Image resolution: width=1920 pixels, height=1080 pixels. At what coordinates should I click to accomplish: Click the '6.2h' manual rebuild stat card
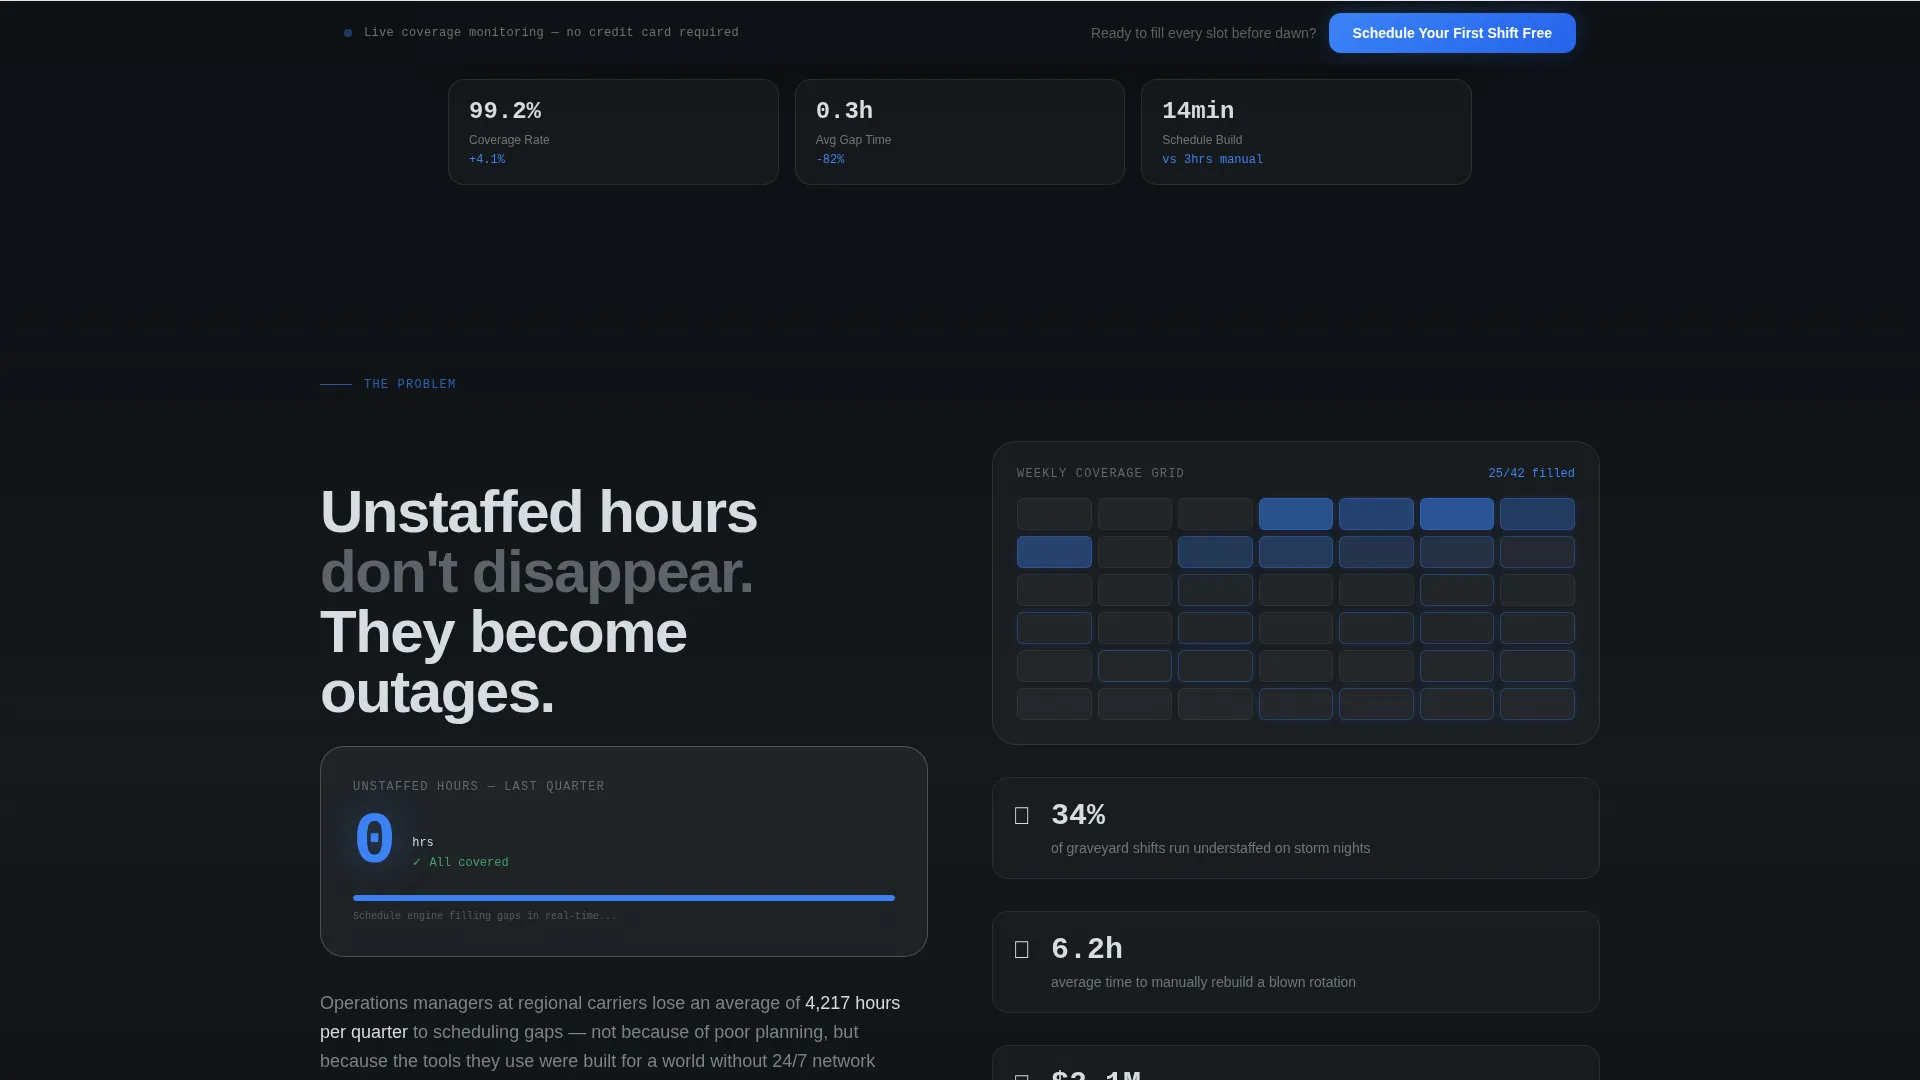pos(1295,962)
